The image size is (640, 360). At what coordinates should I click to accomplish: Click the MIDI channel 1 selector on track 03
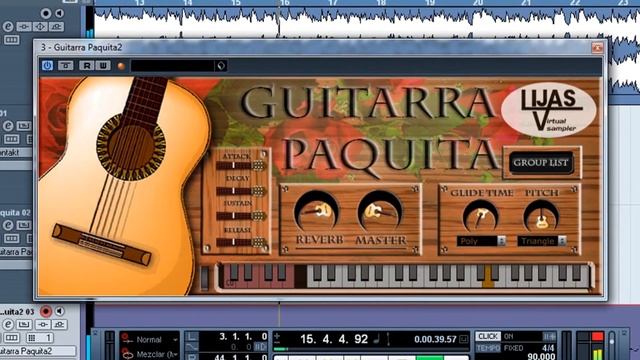click(40, 338)
